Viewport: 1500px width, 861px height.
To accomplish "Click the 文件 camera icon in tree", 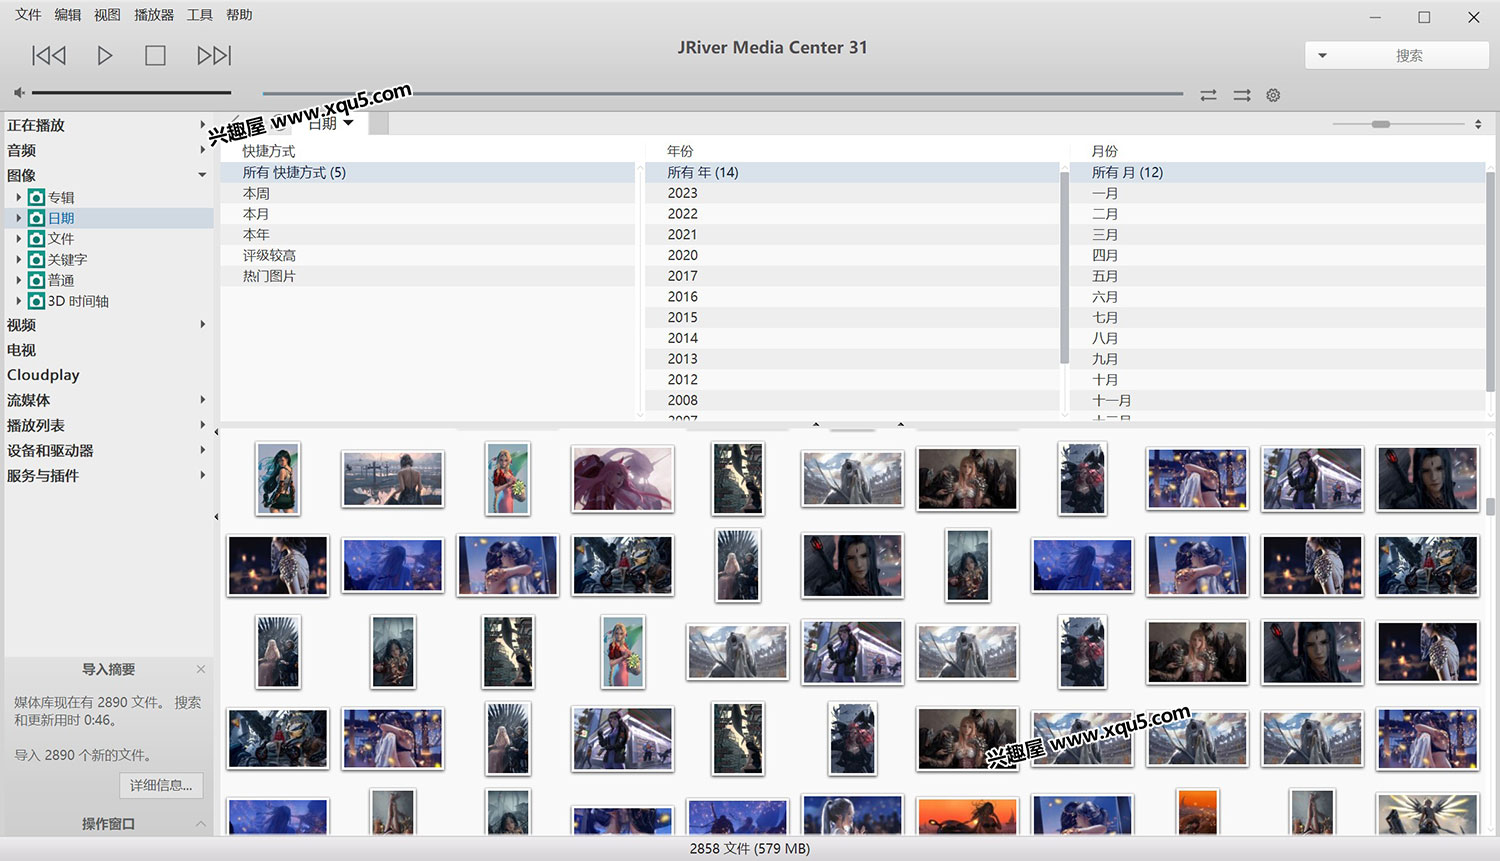I will (36, 239).
